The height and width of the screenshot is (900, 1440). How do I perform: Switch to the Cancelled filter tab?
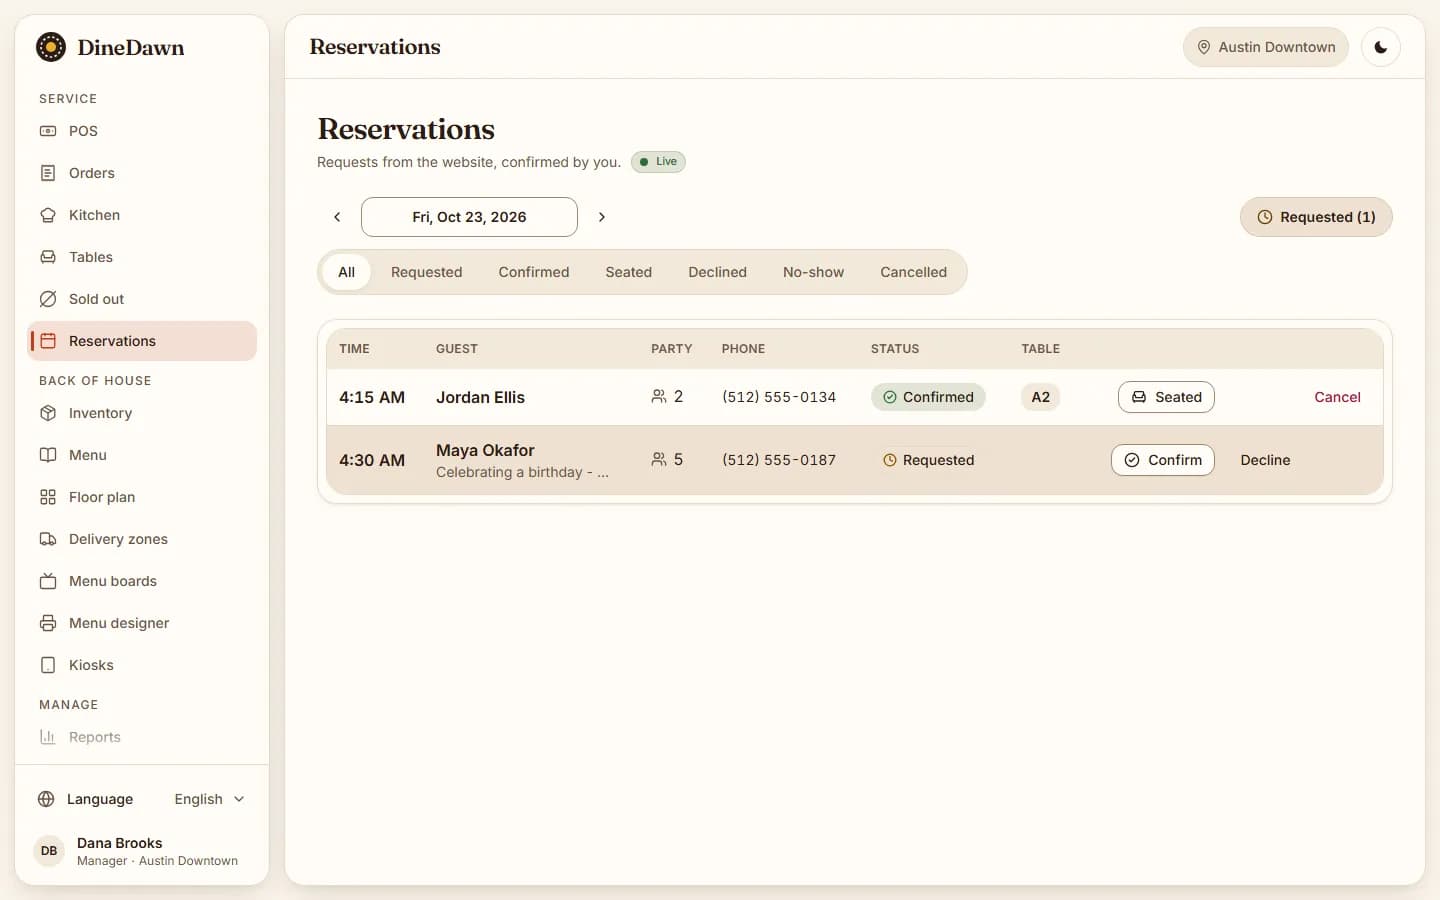[x=914, y=272]
